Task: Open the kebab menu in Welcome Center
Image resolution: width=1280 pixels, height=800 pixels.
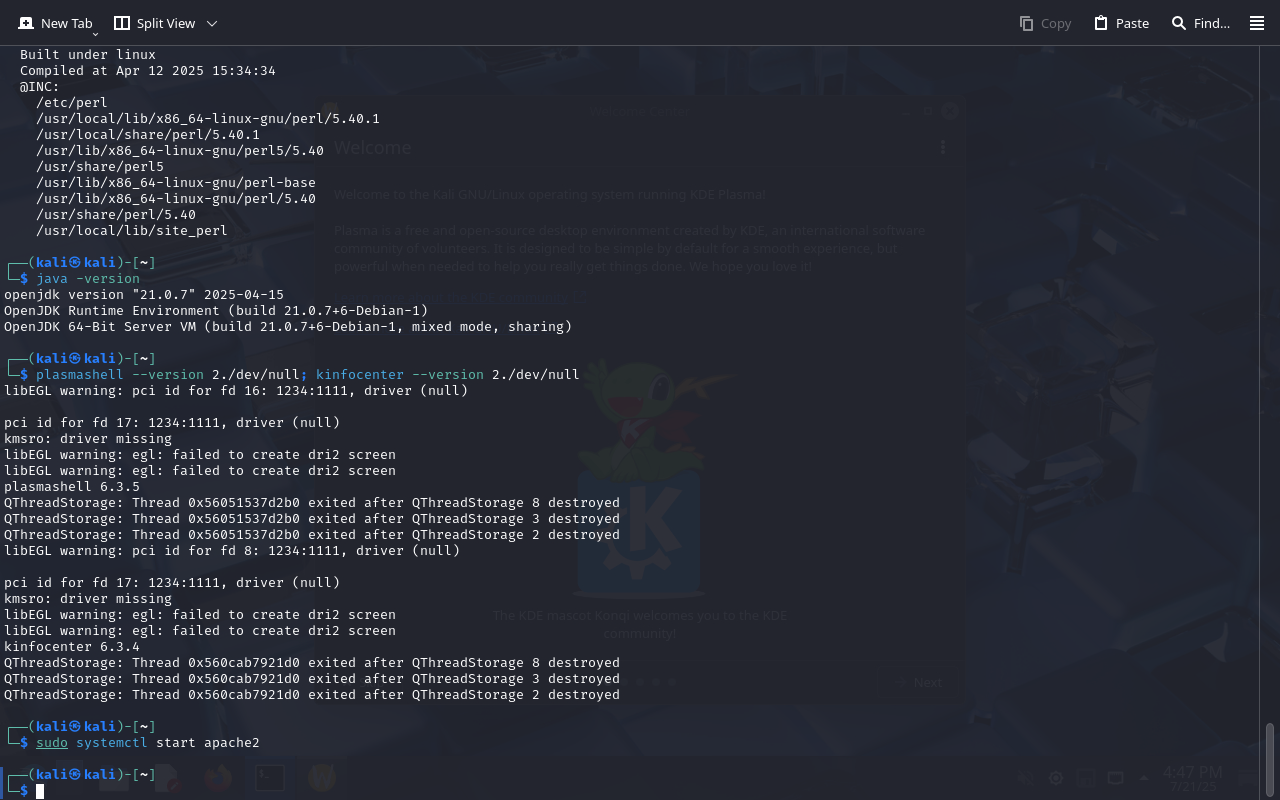Action: [x=942, y=147]
